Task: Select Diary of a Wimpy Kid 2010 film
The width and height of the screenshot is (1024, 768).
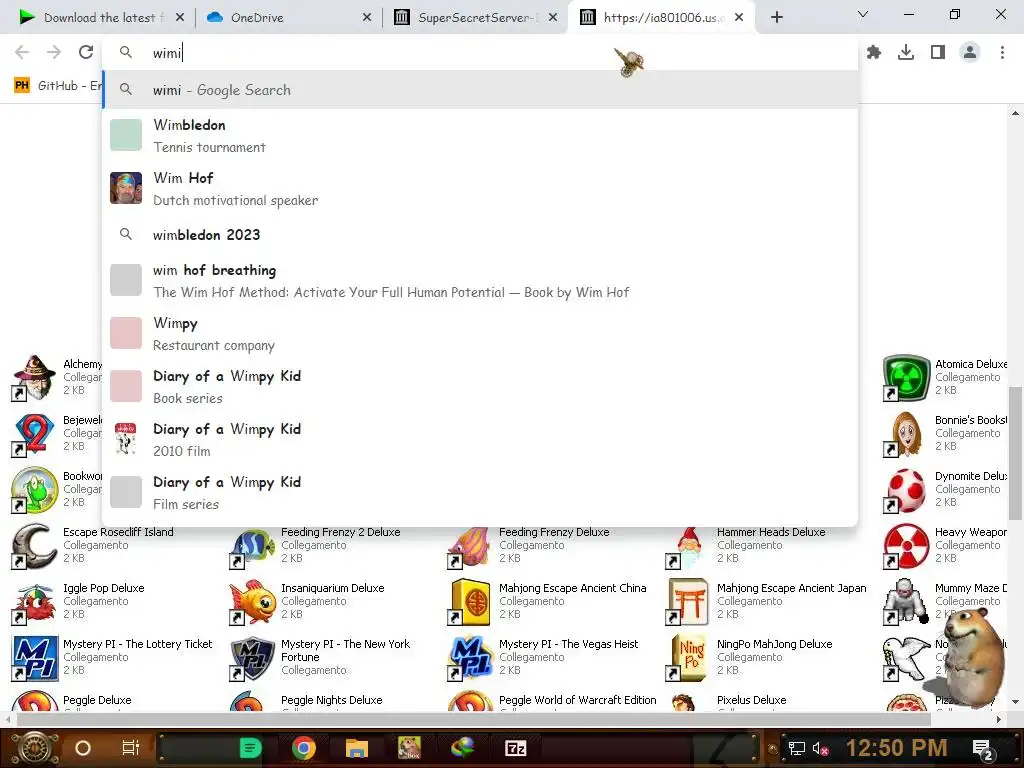Action: 480,440
